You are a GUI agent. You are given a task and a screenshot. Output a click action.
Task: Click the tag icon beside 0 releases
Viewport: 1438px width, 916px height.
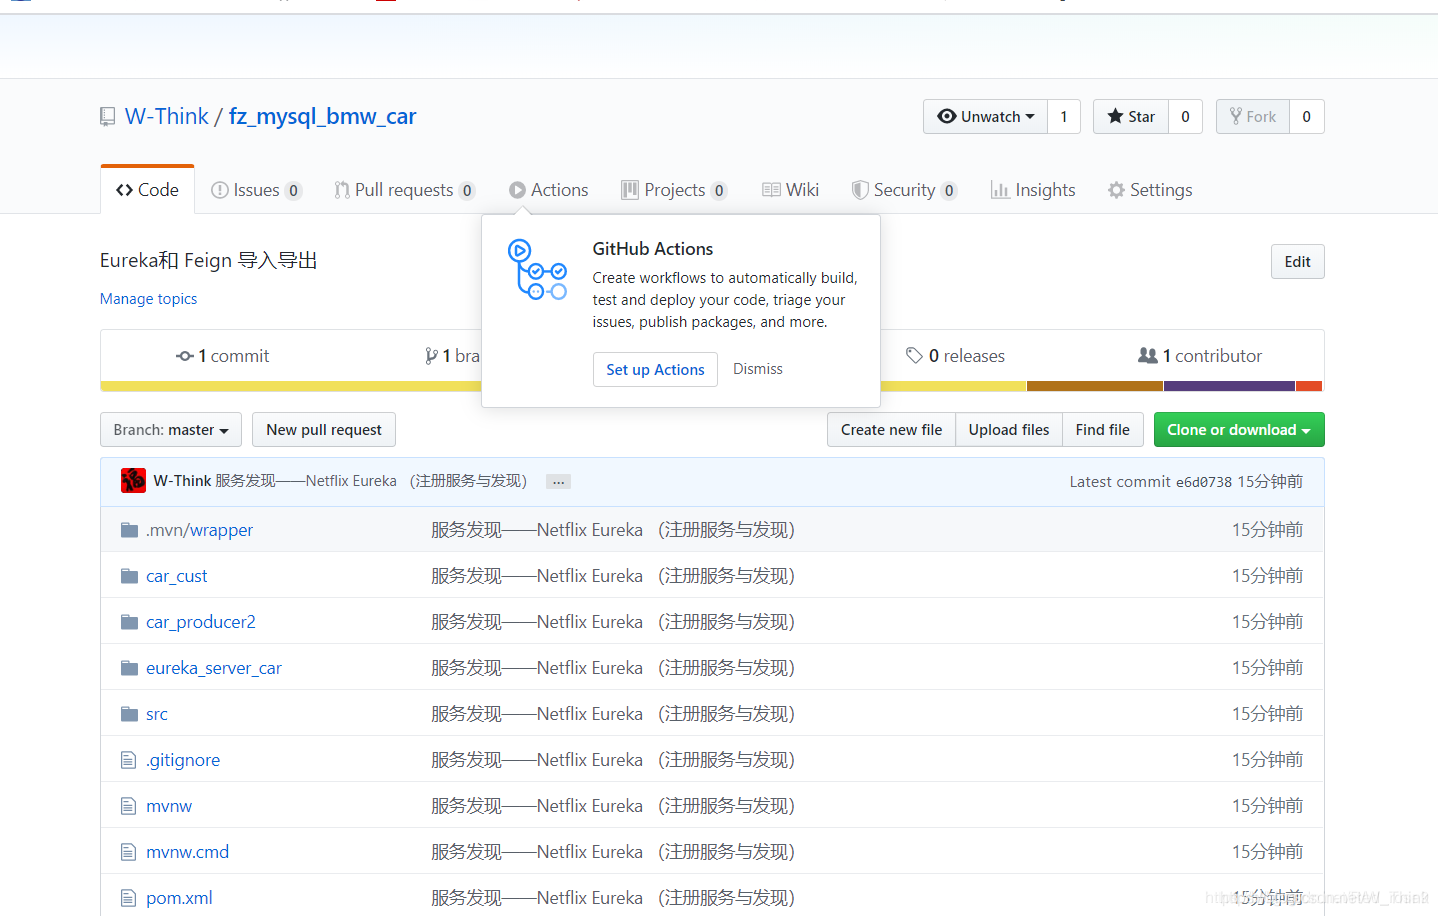pos(914,356)
